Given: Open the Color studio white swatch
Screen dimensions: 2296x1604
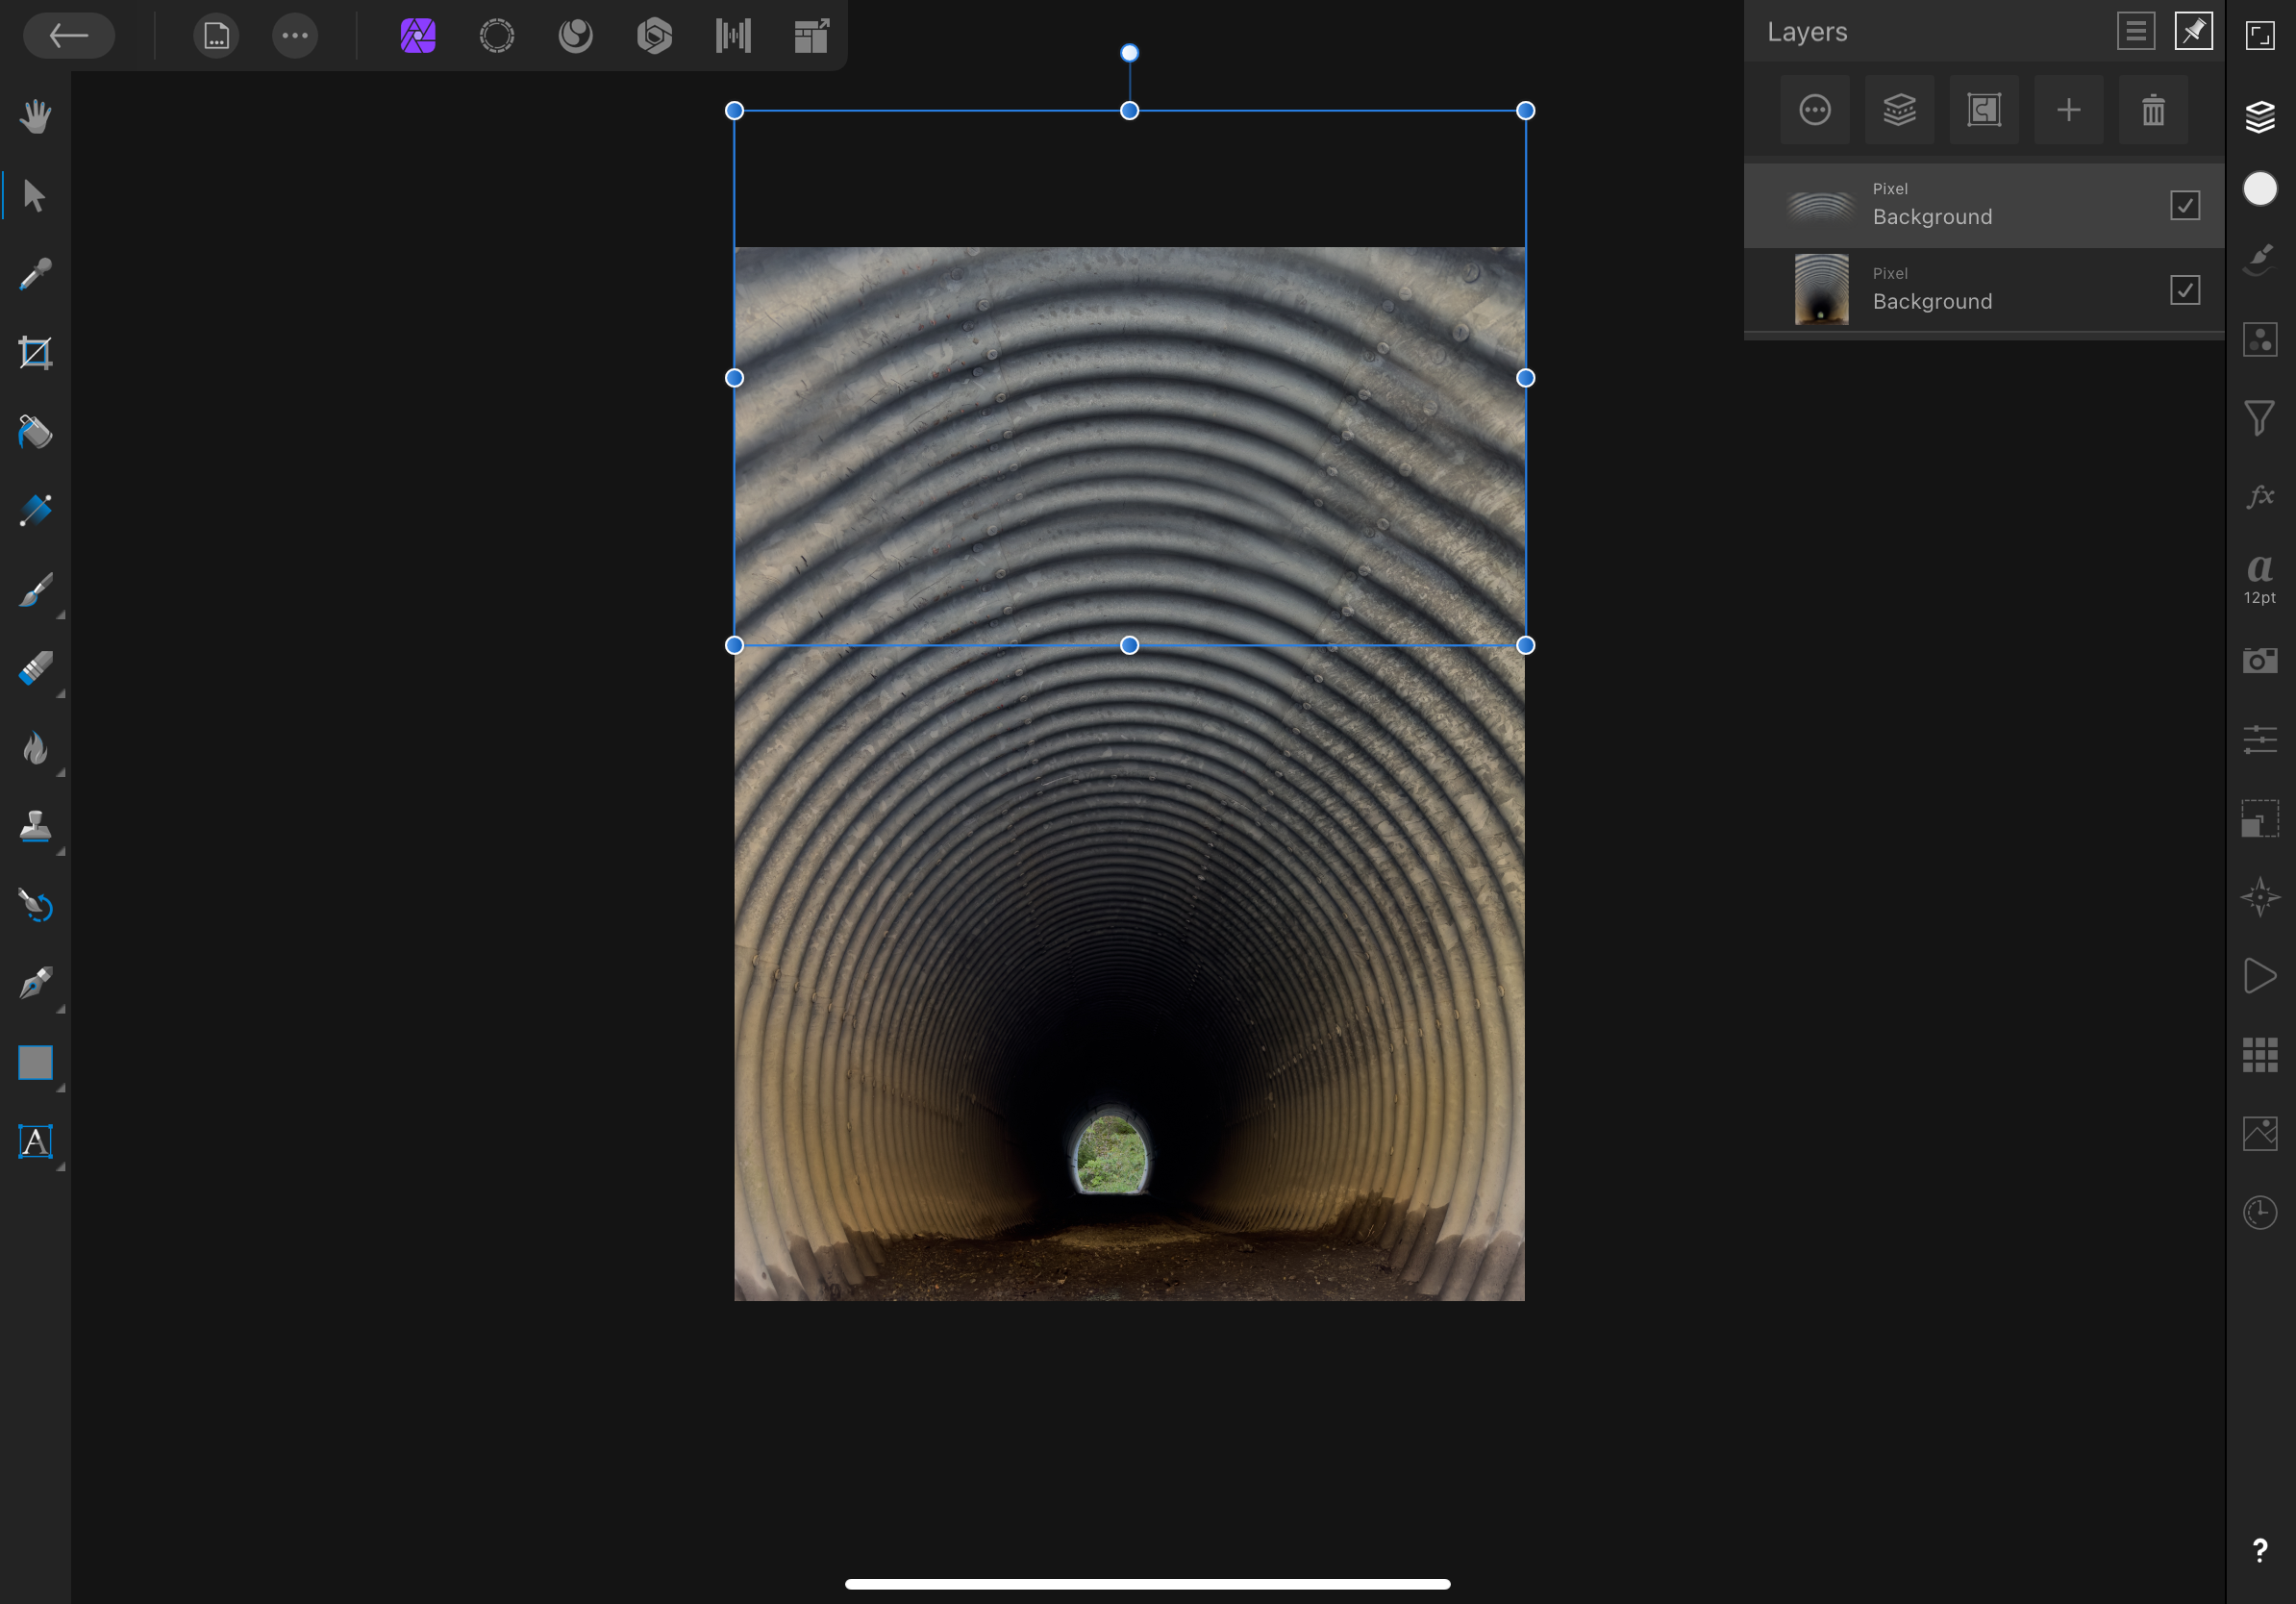Looking at the screenshot, I should 2260,188.
